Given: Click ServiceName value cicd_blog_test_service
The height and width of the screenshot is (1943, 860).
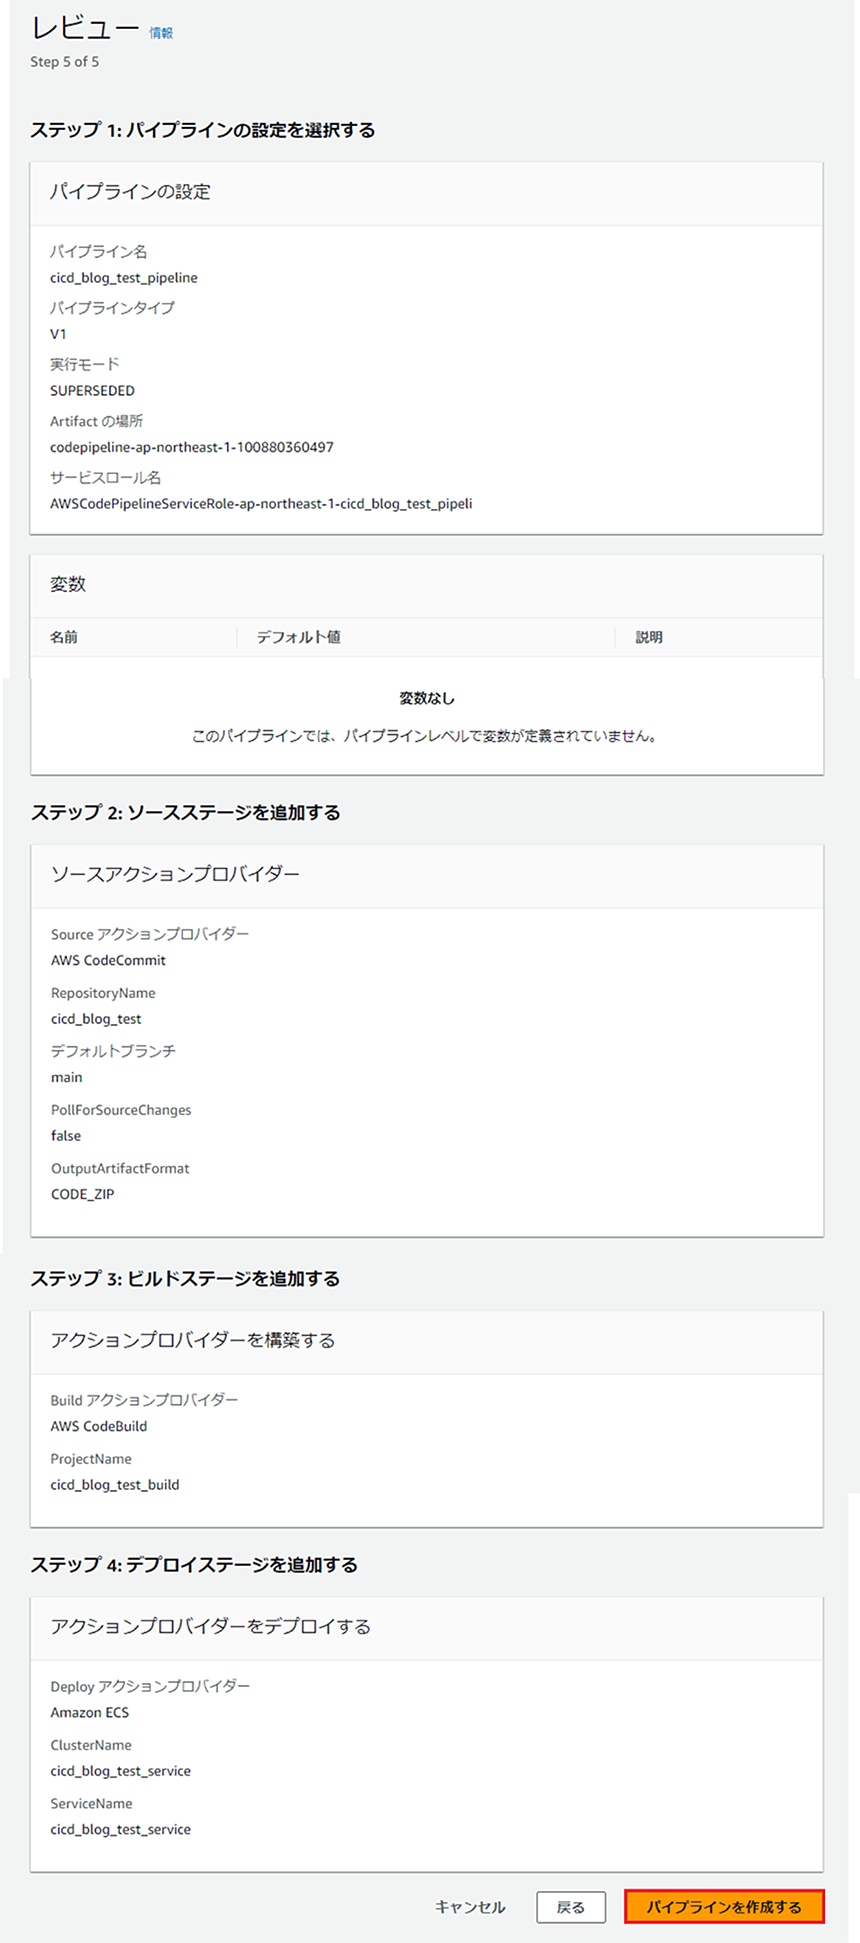Looking at the screenshot, I should (x=121, y=1829).
